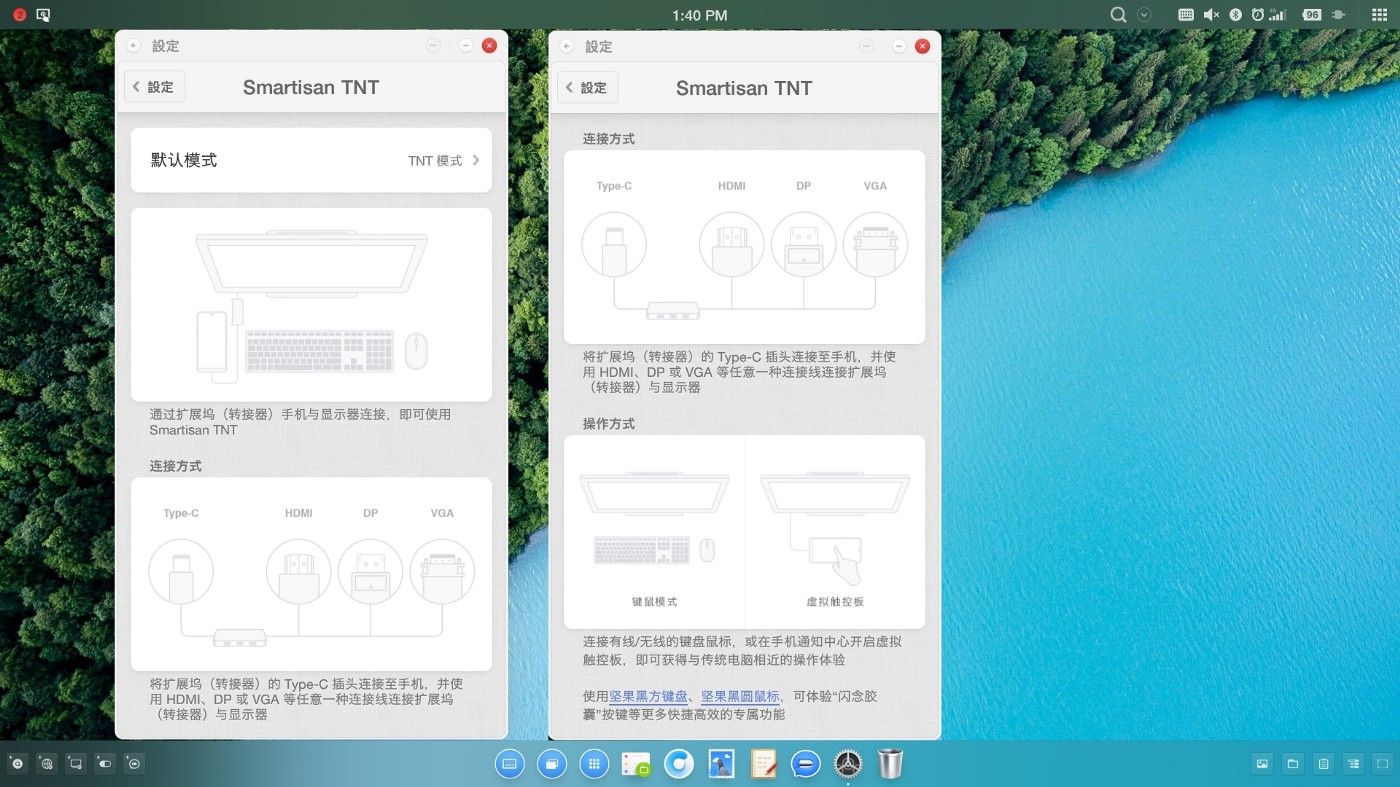Click the Bluetooth status icon
The width and height of the screenshot is (1400, 787).
click(x=1235, y=15)
